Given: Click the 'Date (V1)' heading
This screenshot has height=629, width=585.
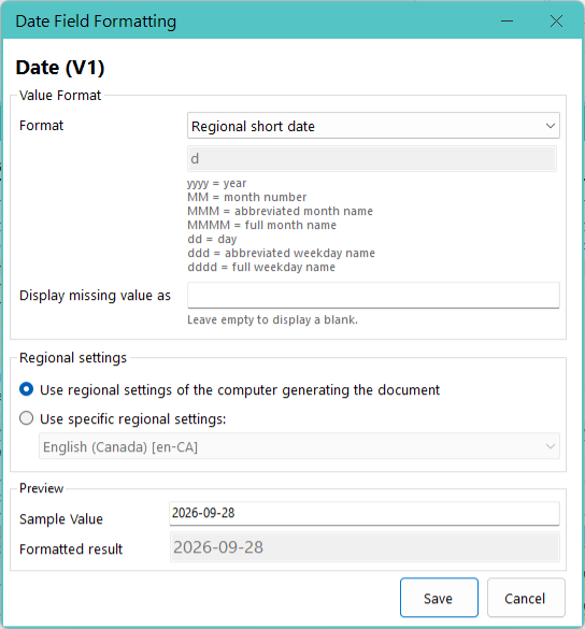Looking at the screenshot, I should (x=60, y=67).
